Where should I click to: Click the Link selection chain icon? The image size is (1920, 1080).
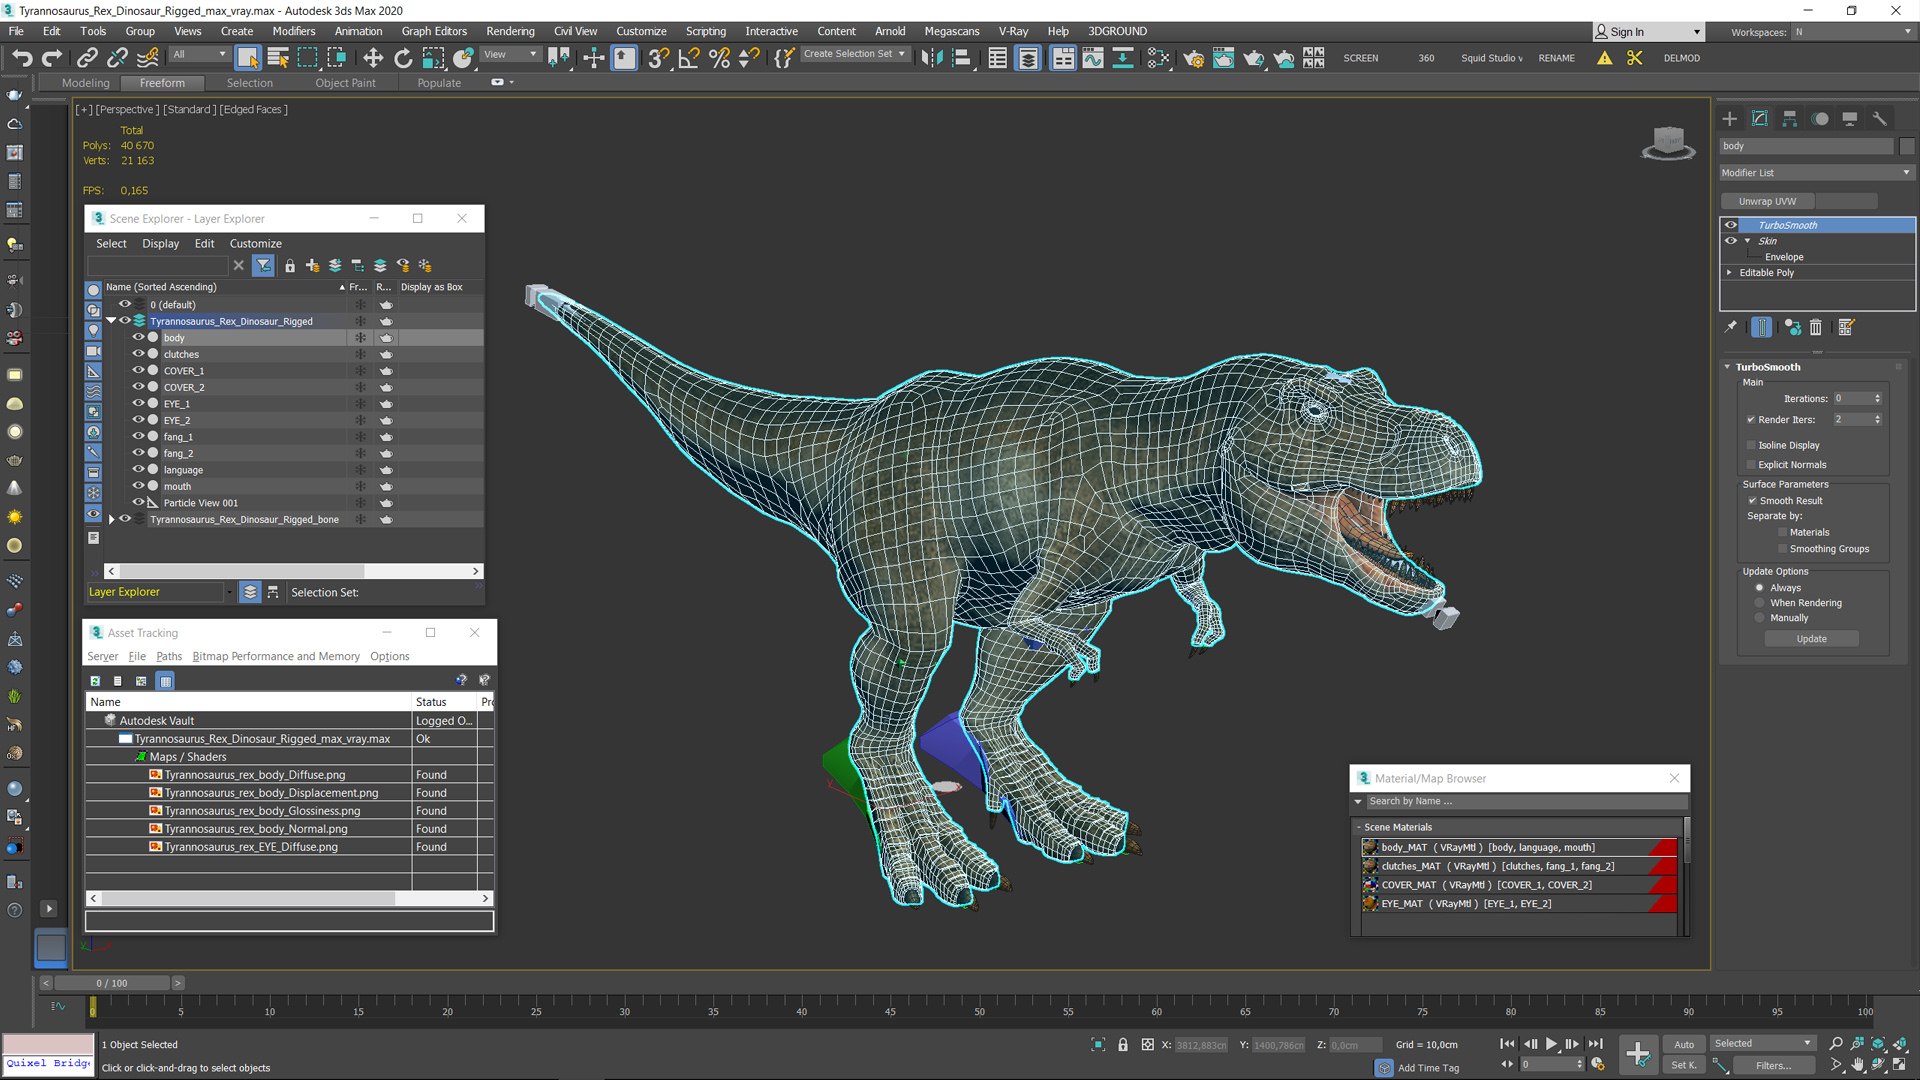(x=87, y=58)
